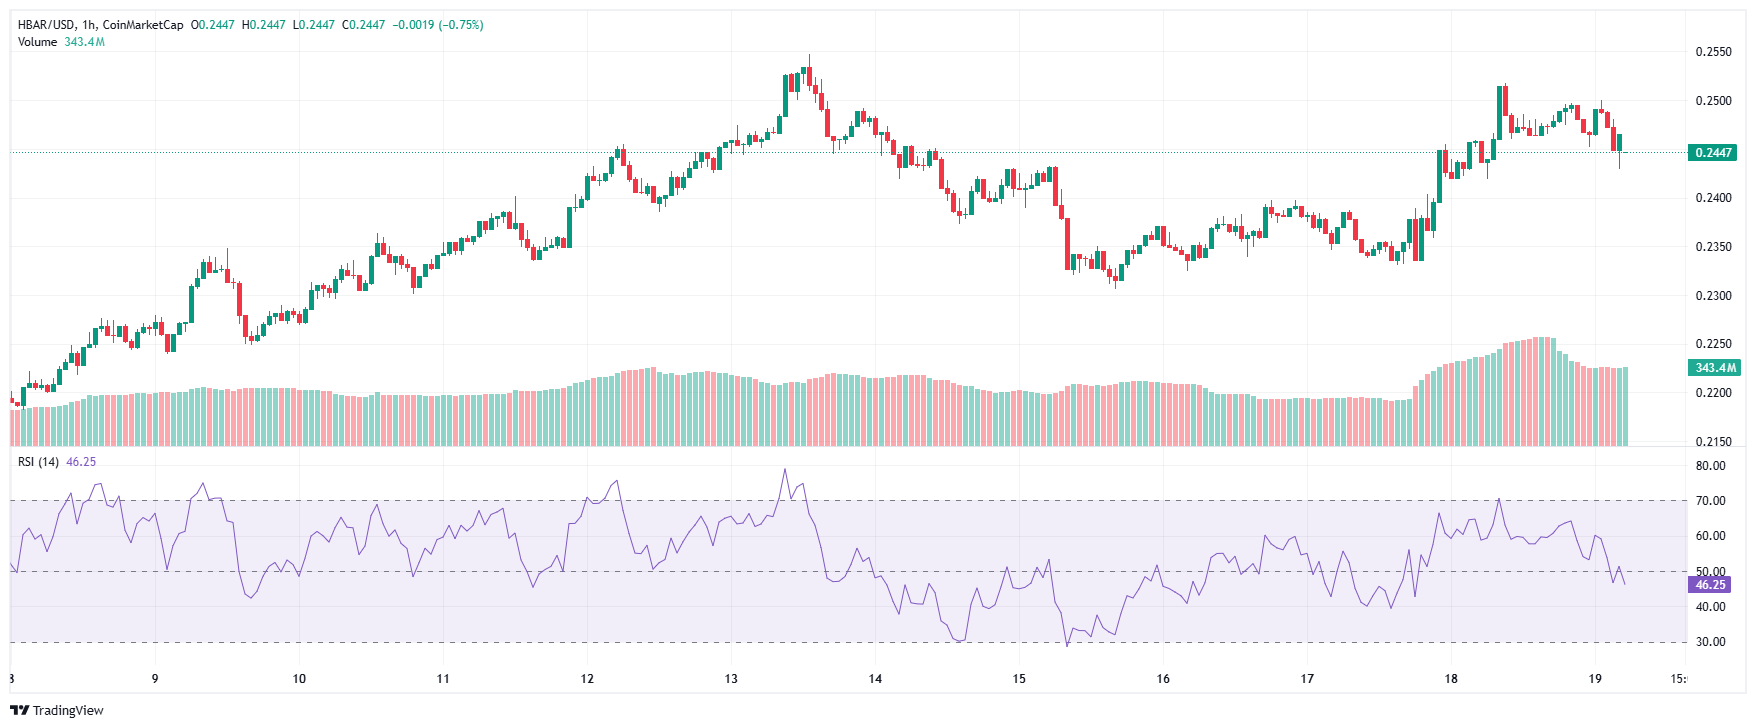Click the 343.4M volume tag on axis

click(1715, 368)
